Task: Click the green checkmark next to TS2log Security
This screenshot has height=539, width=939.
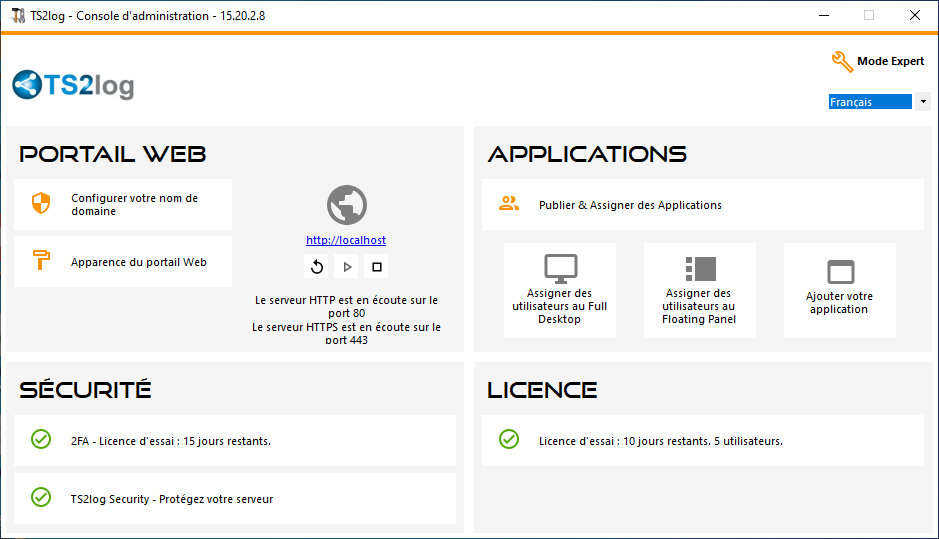Action: pos(41,497)
